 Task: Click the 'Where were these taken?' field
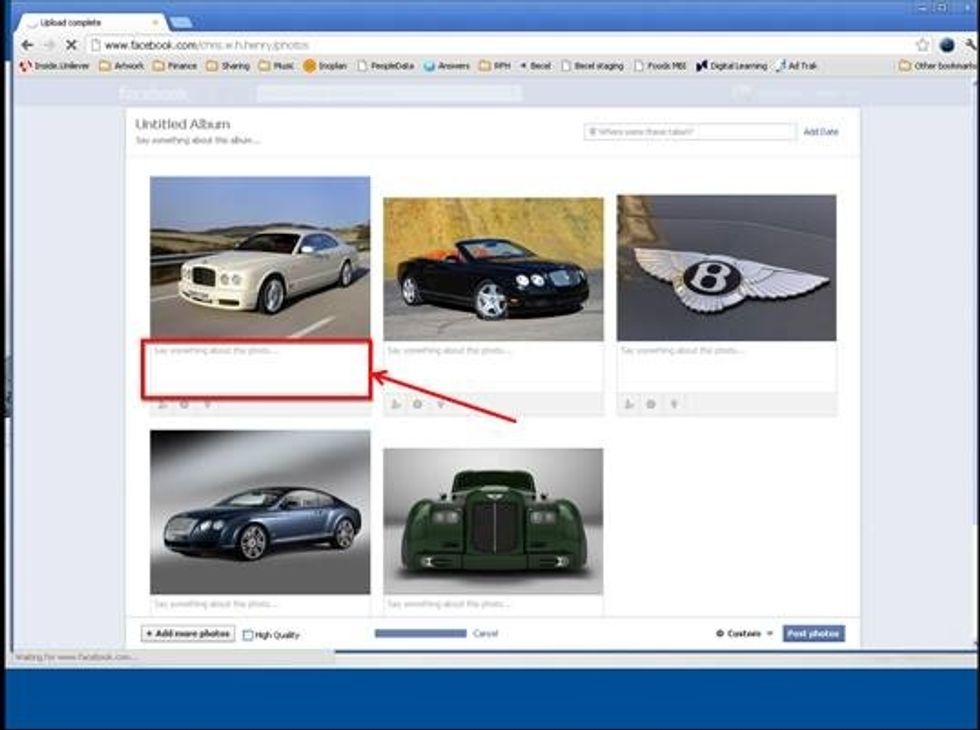click(689, 132)
